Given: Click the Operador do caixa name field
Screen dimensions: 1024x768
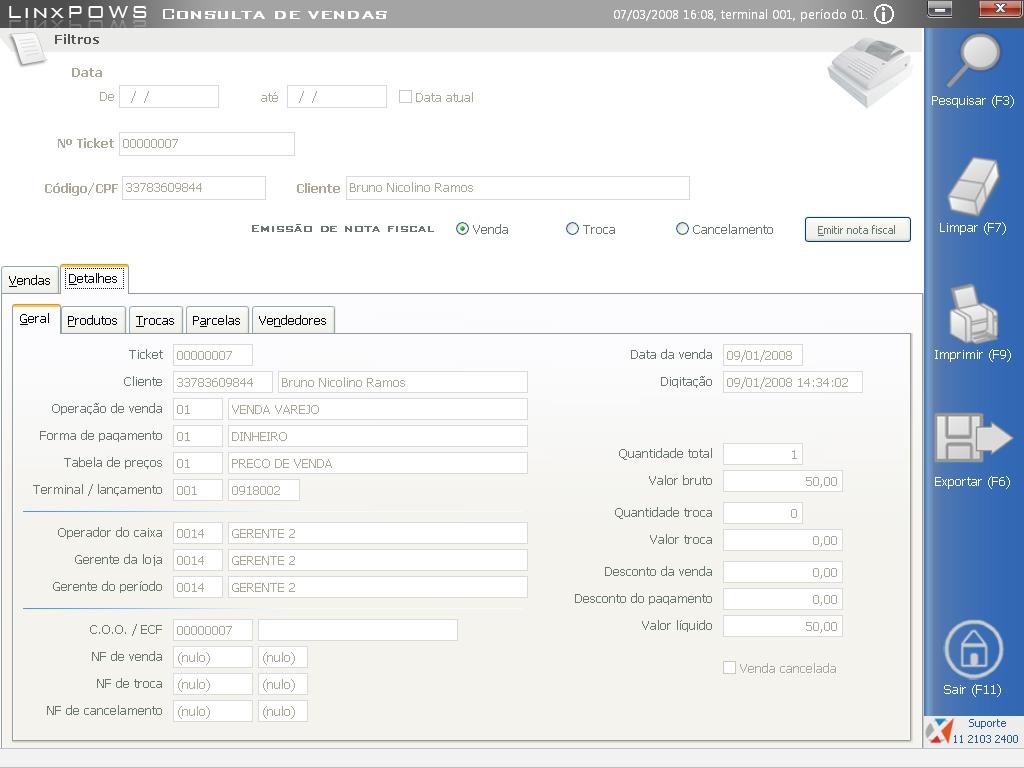Looking at the screenshot, I should [x=377, y=533].
